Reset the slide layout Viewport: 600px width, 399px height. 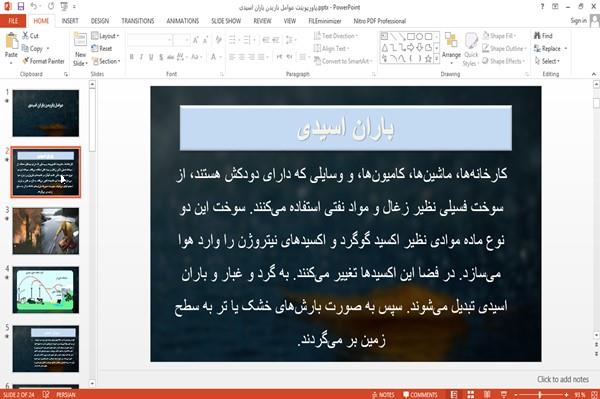[102, 49]
